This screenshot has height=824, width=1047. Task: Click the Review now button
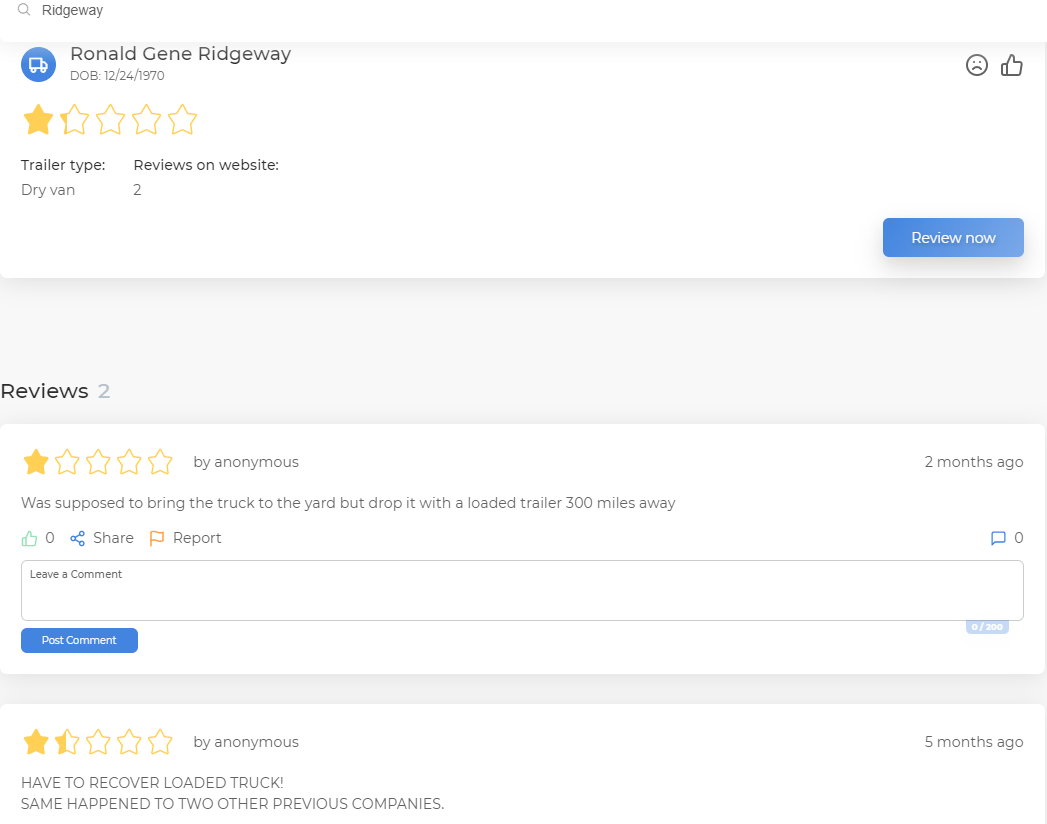(x=953, y=237)
